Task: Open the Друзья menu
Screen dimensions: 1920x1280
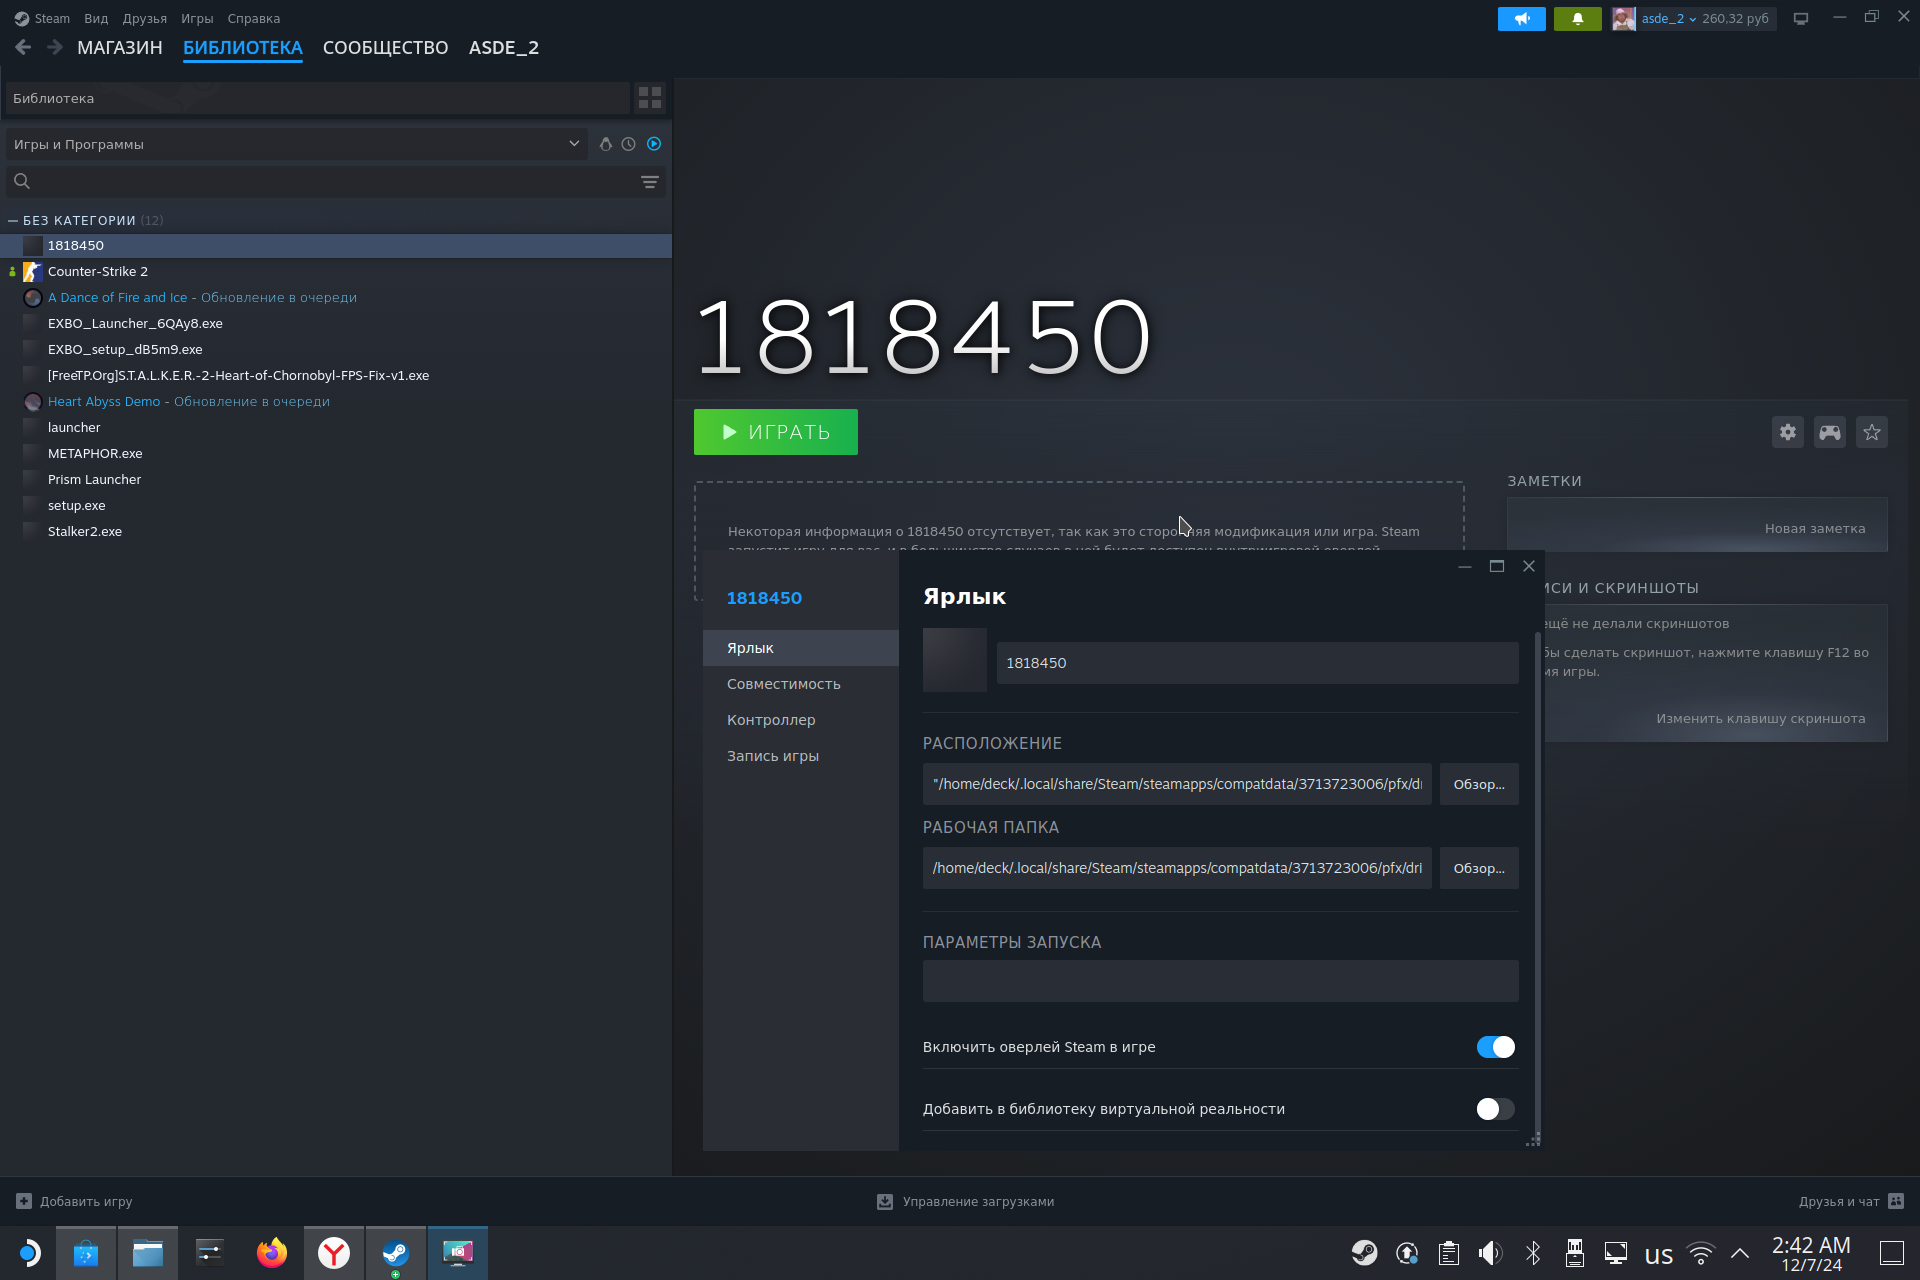Action: click(x=145, y=19)
